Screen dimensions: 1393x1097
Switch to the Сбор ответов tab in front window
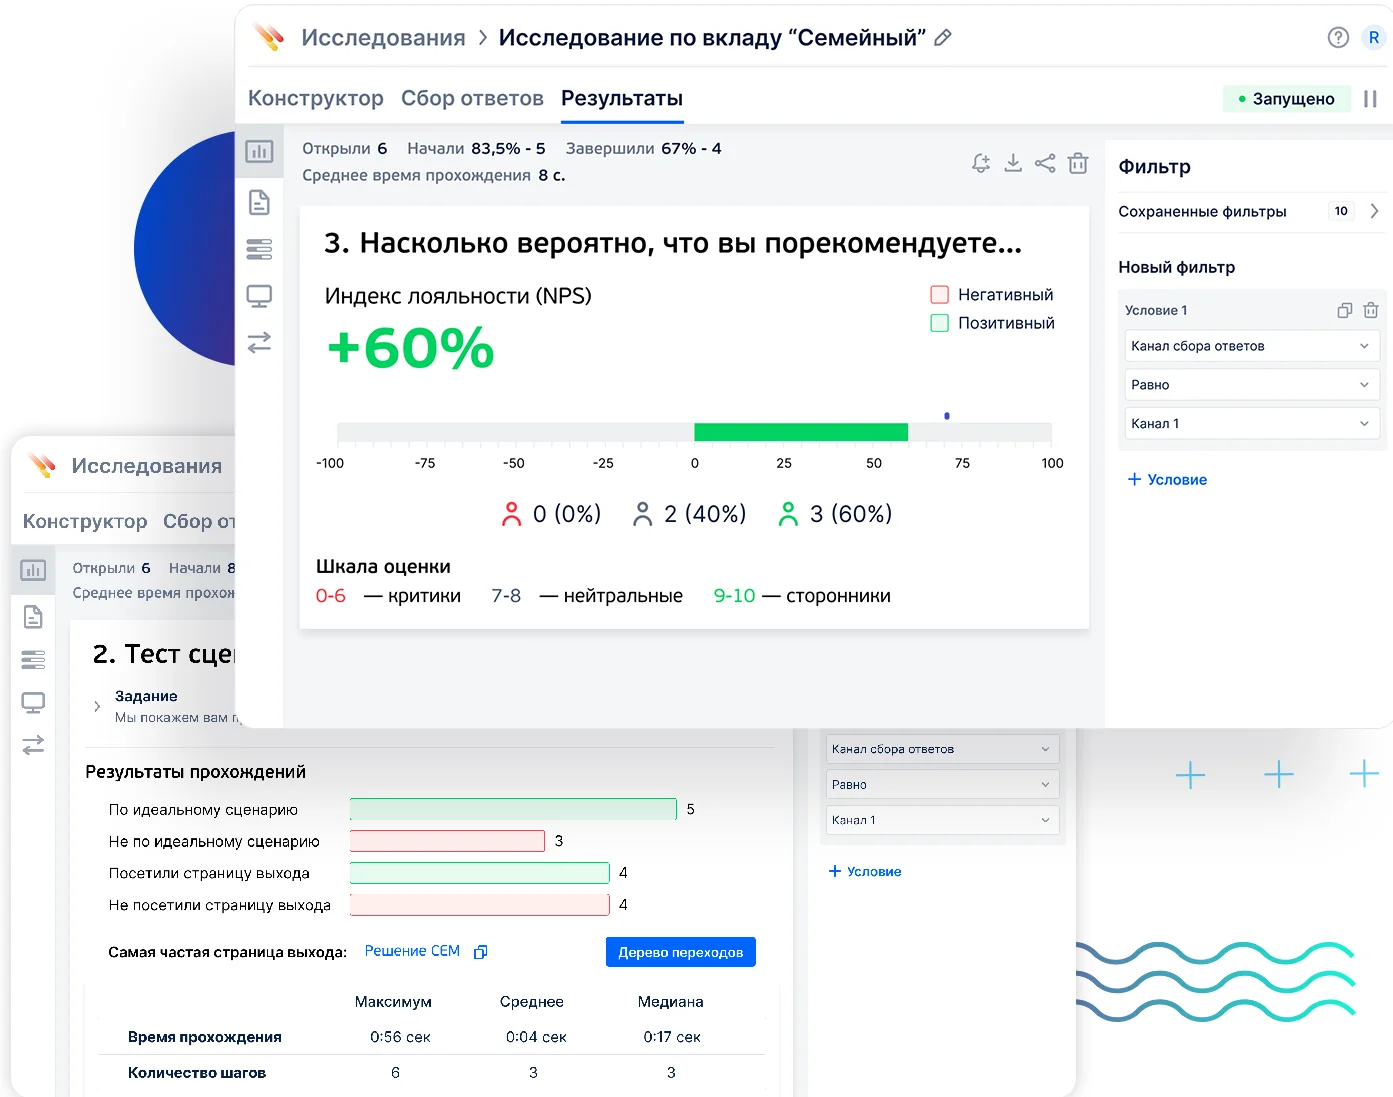click(x=472, y=98)
